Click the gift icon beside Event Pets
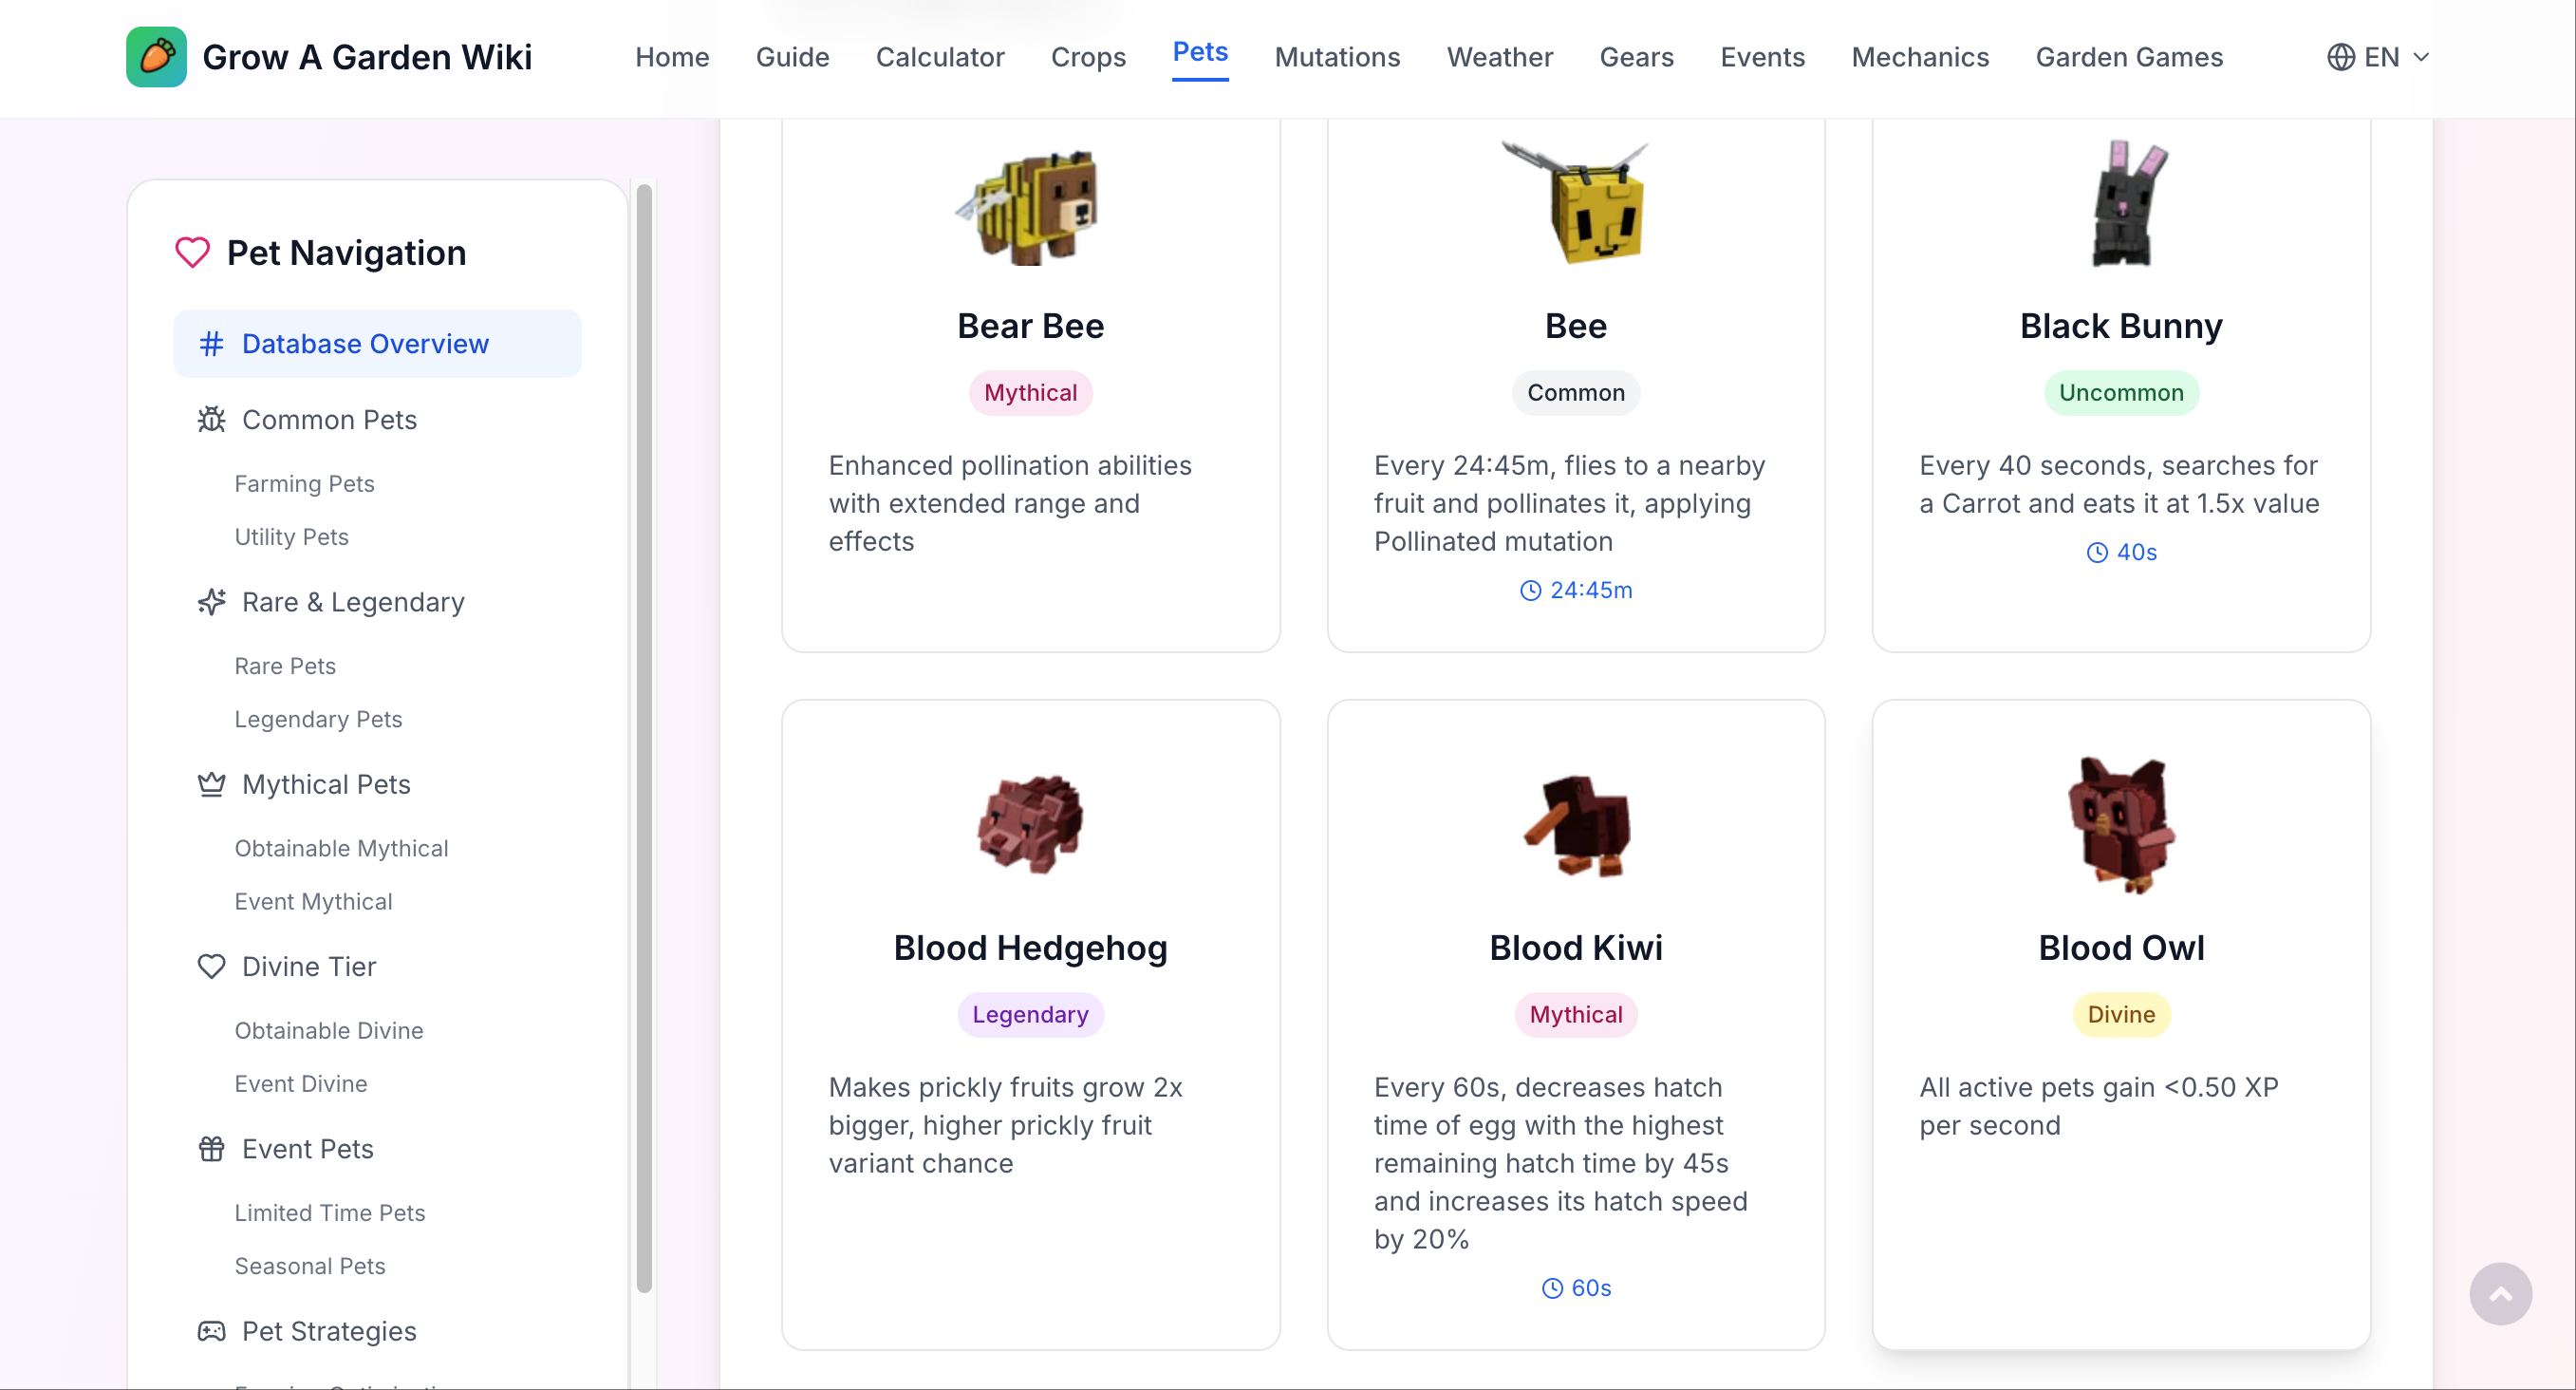The height and width of the screenshot is (1390, 2576). [x=211, y=1148]
